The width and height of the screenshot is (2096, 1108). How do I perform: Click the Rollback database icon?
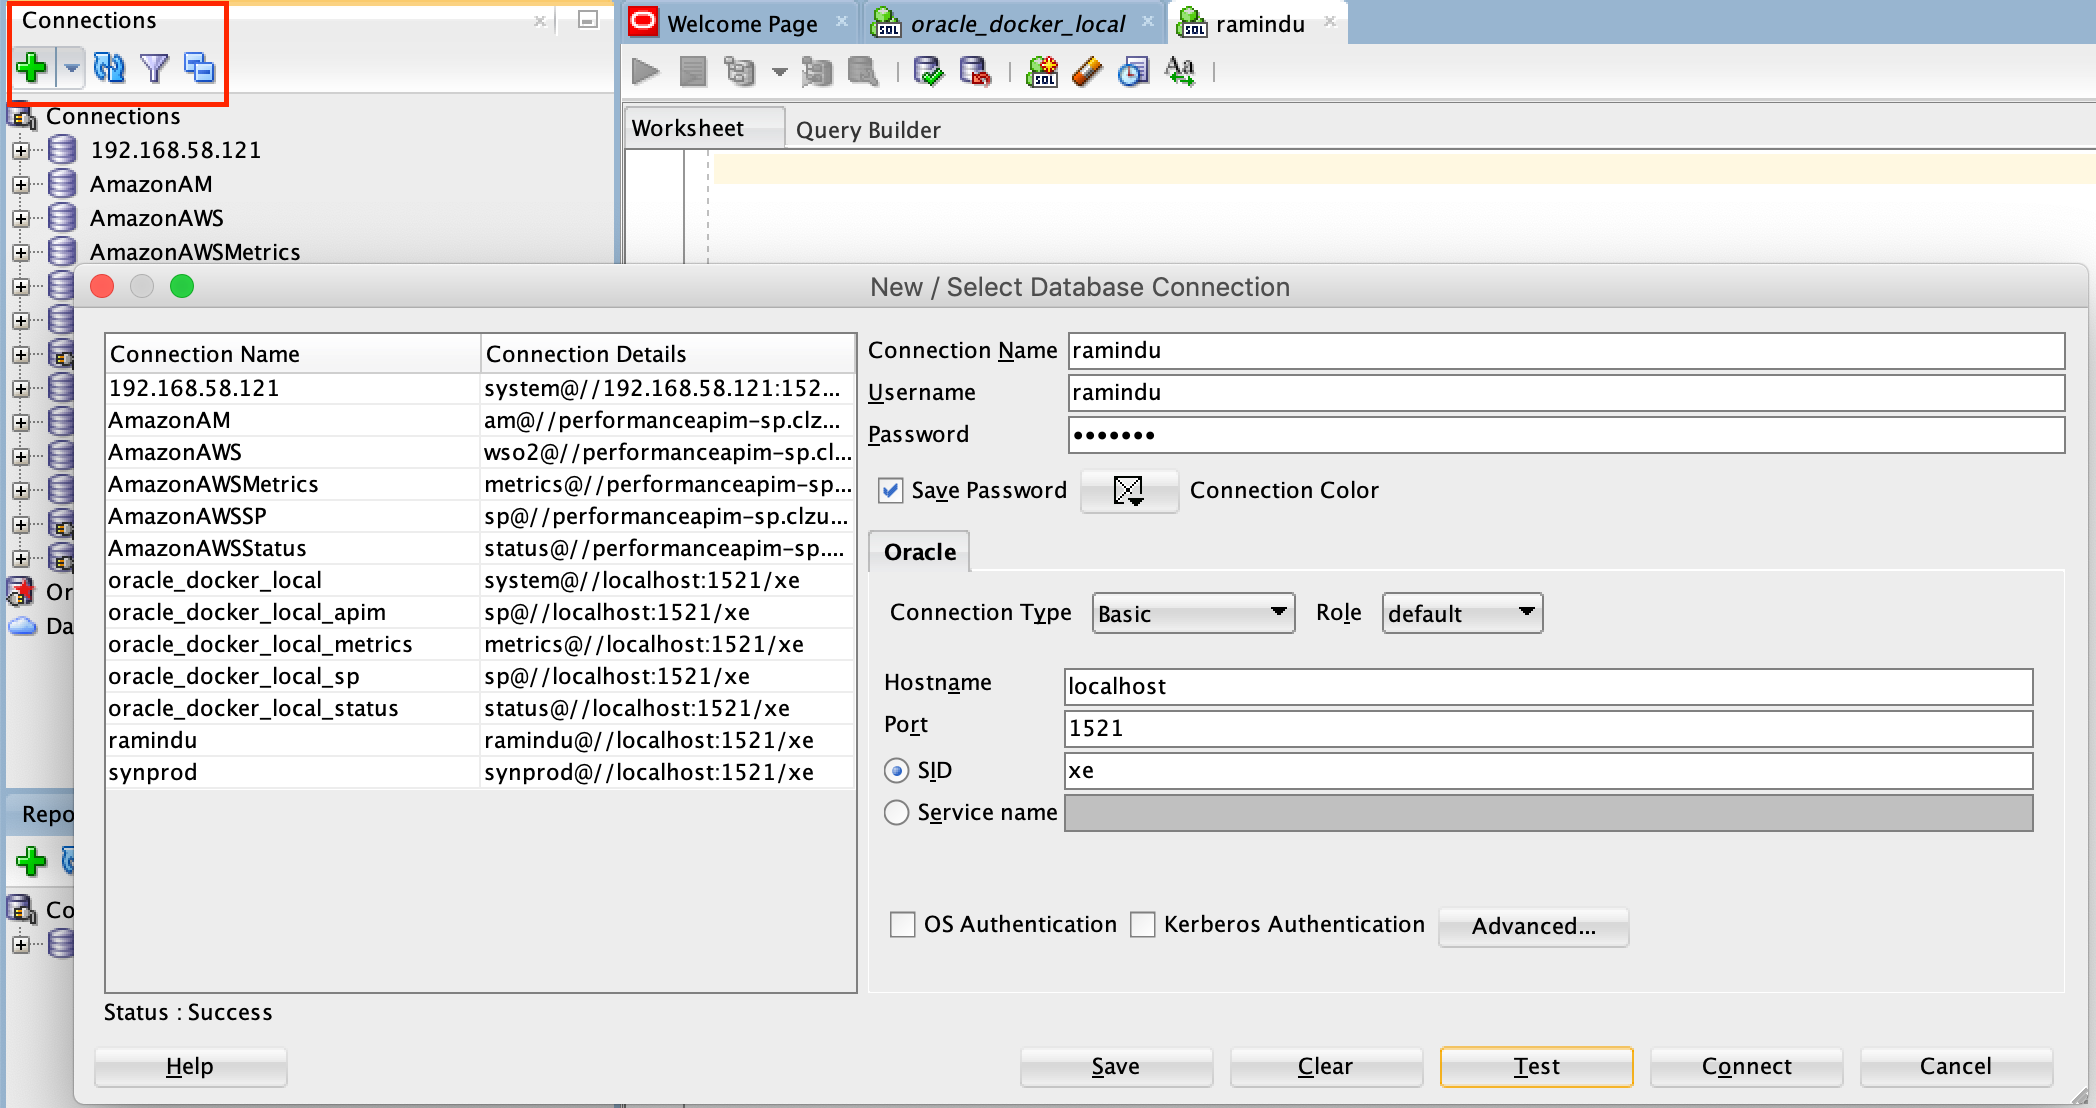[x=975, y=72]
